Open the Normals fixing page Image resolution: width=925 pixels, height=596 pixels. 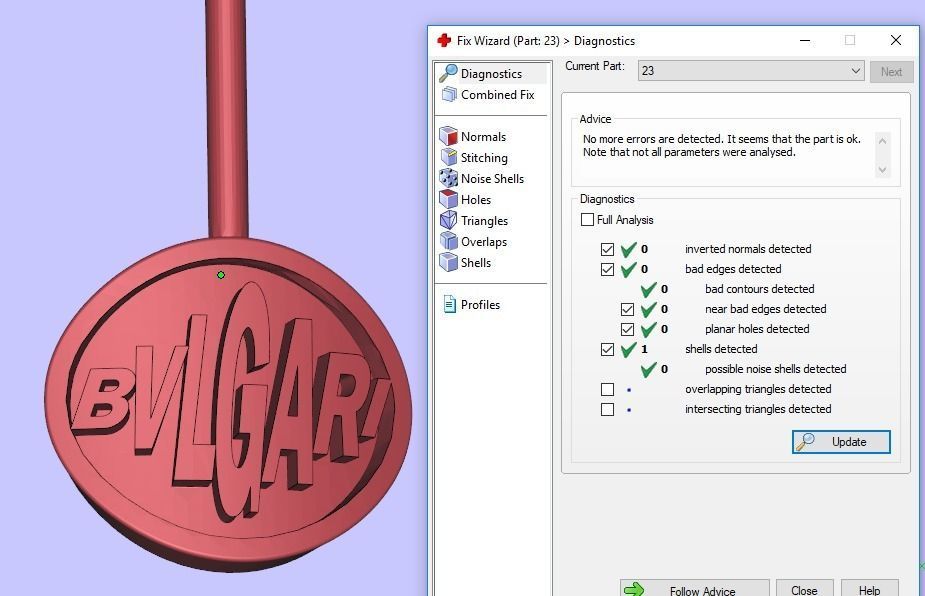coord(473,136)
